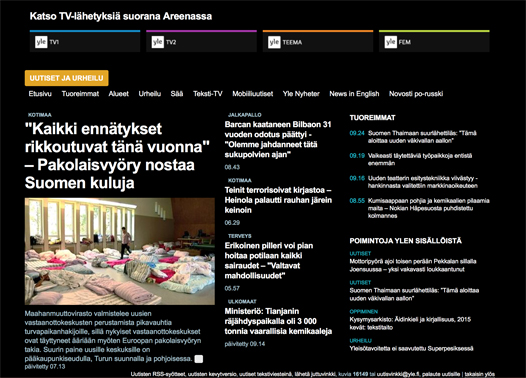Open the Uutisten RSS-syötteet footer link

158,374
